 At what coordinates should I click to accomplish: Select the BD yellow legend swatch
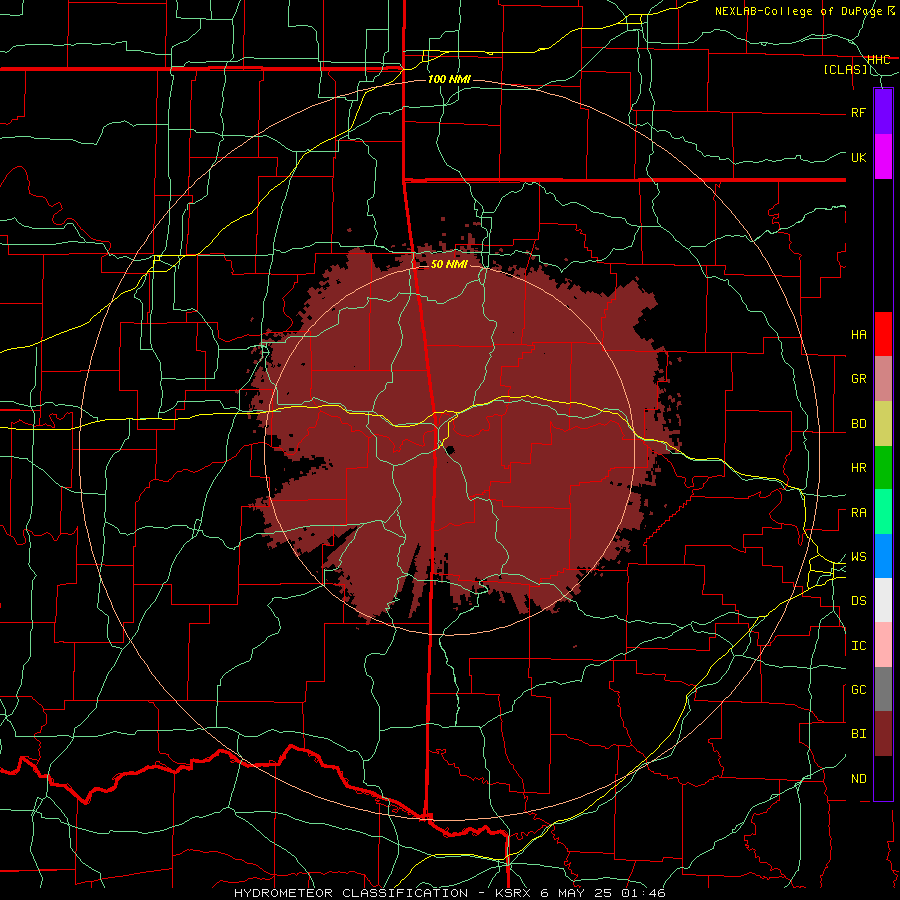click(x=883, y=424)
